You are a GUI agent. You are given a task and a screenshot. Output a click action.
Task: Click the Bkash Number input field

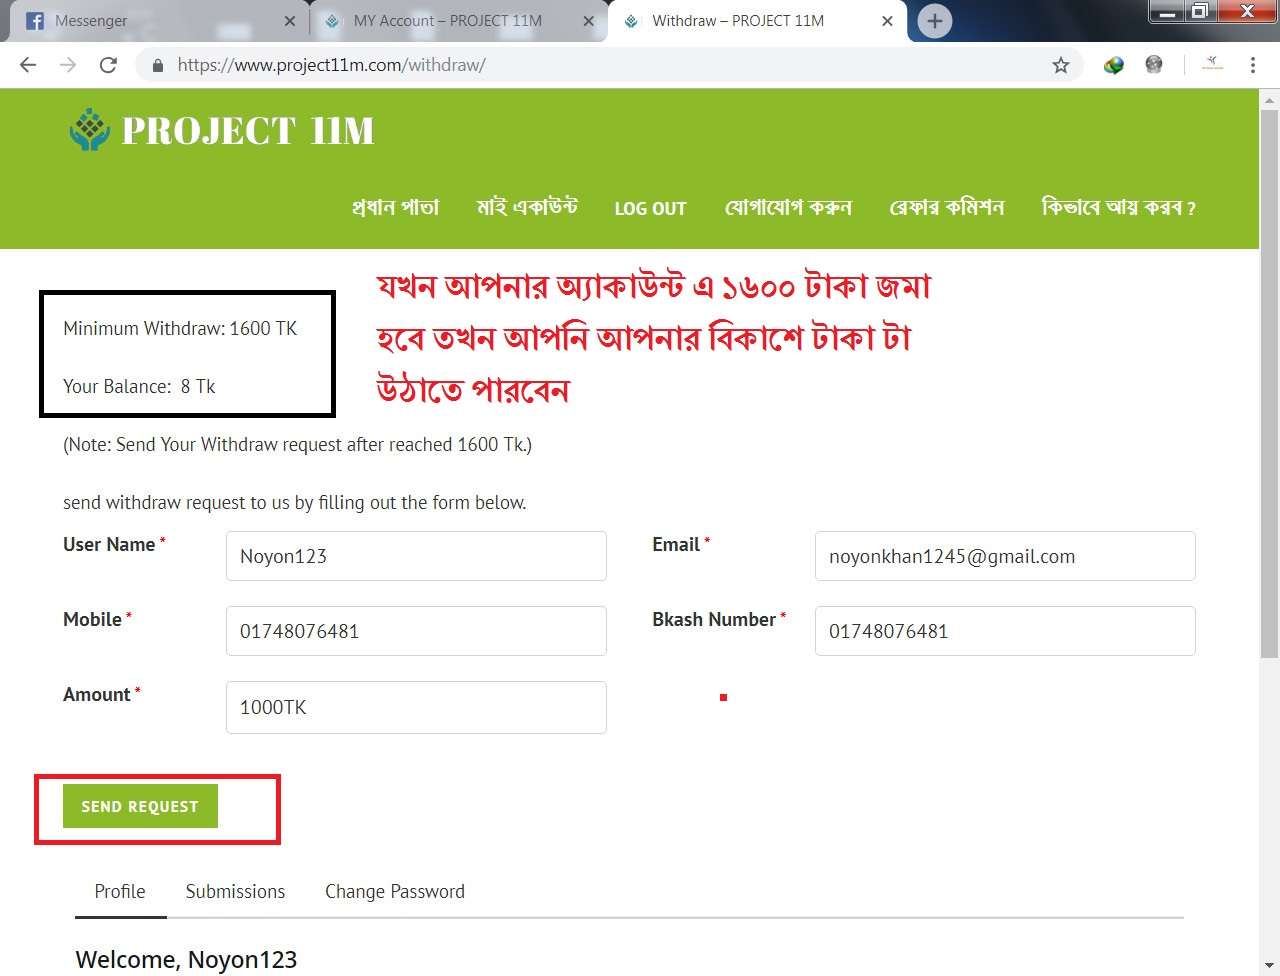point(1005,631)
